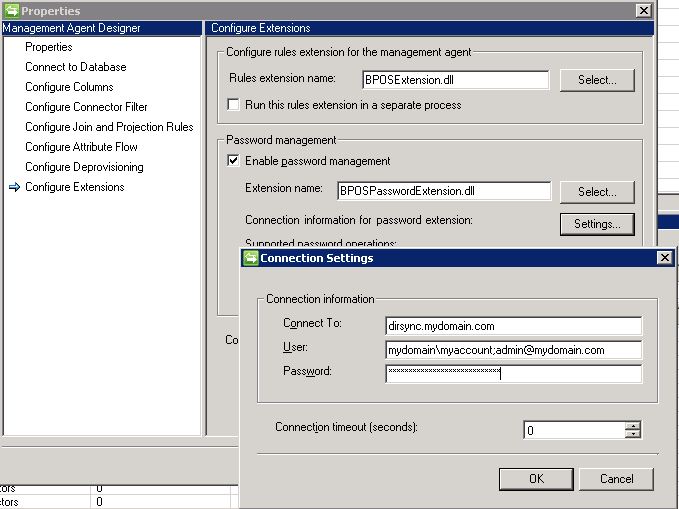Go to Configure Connector Filter page

pyautogui.click(x=86, y=107)
